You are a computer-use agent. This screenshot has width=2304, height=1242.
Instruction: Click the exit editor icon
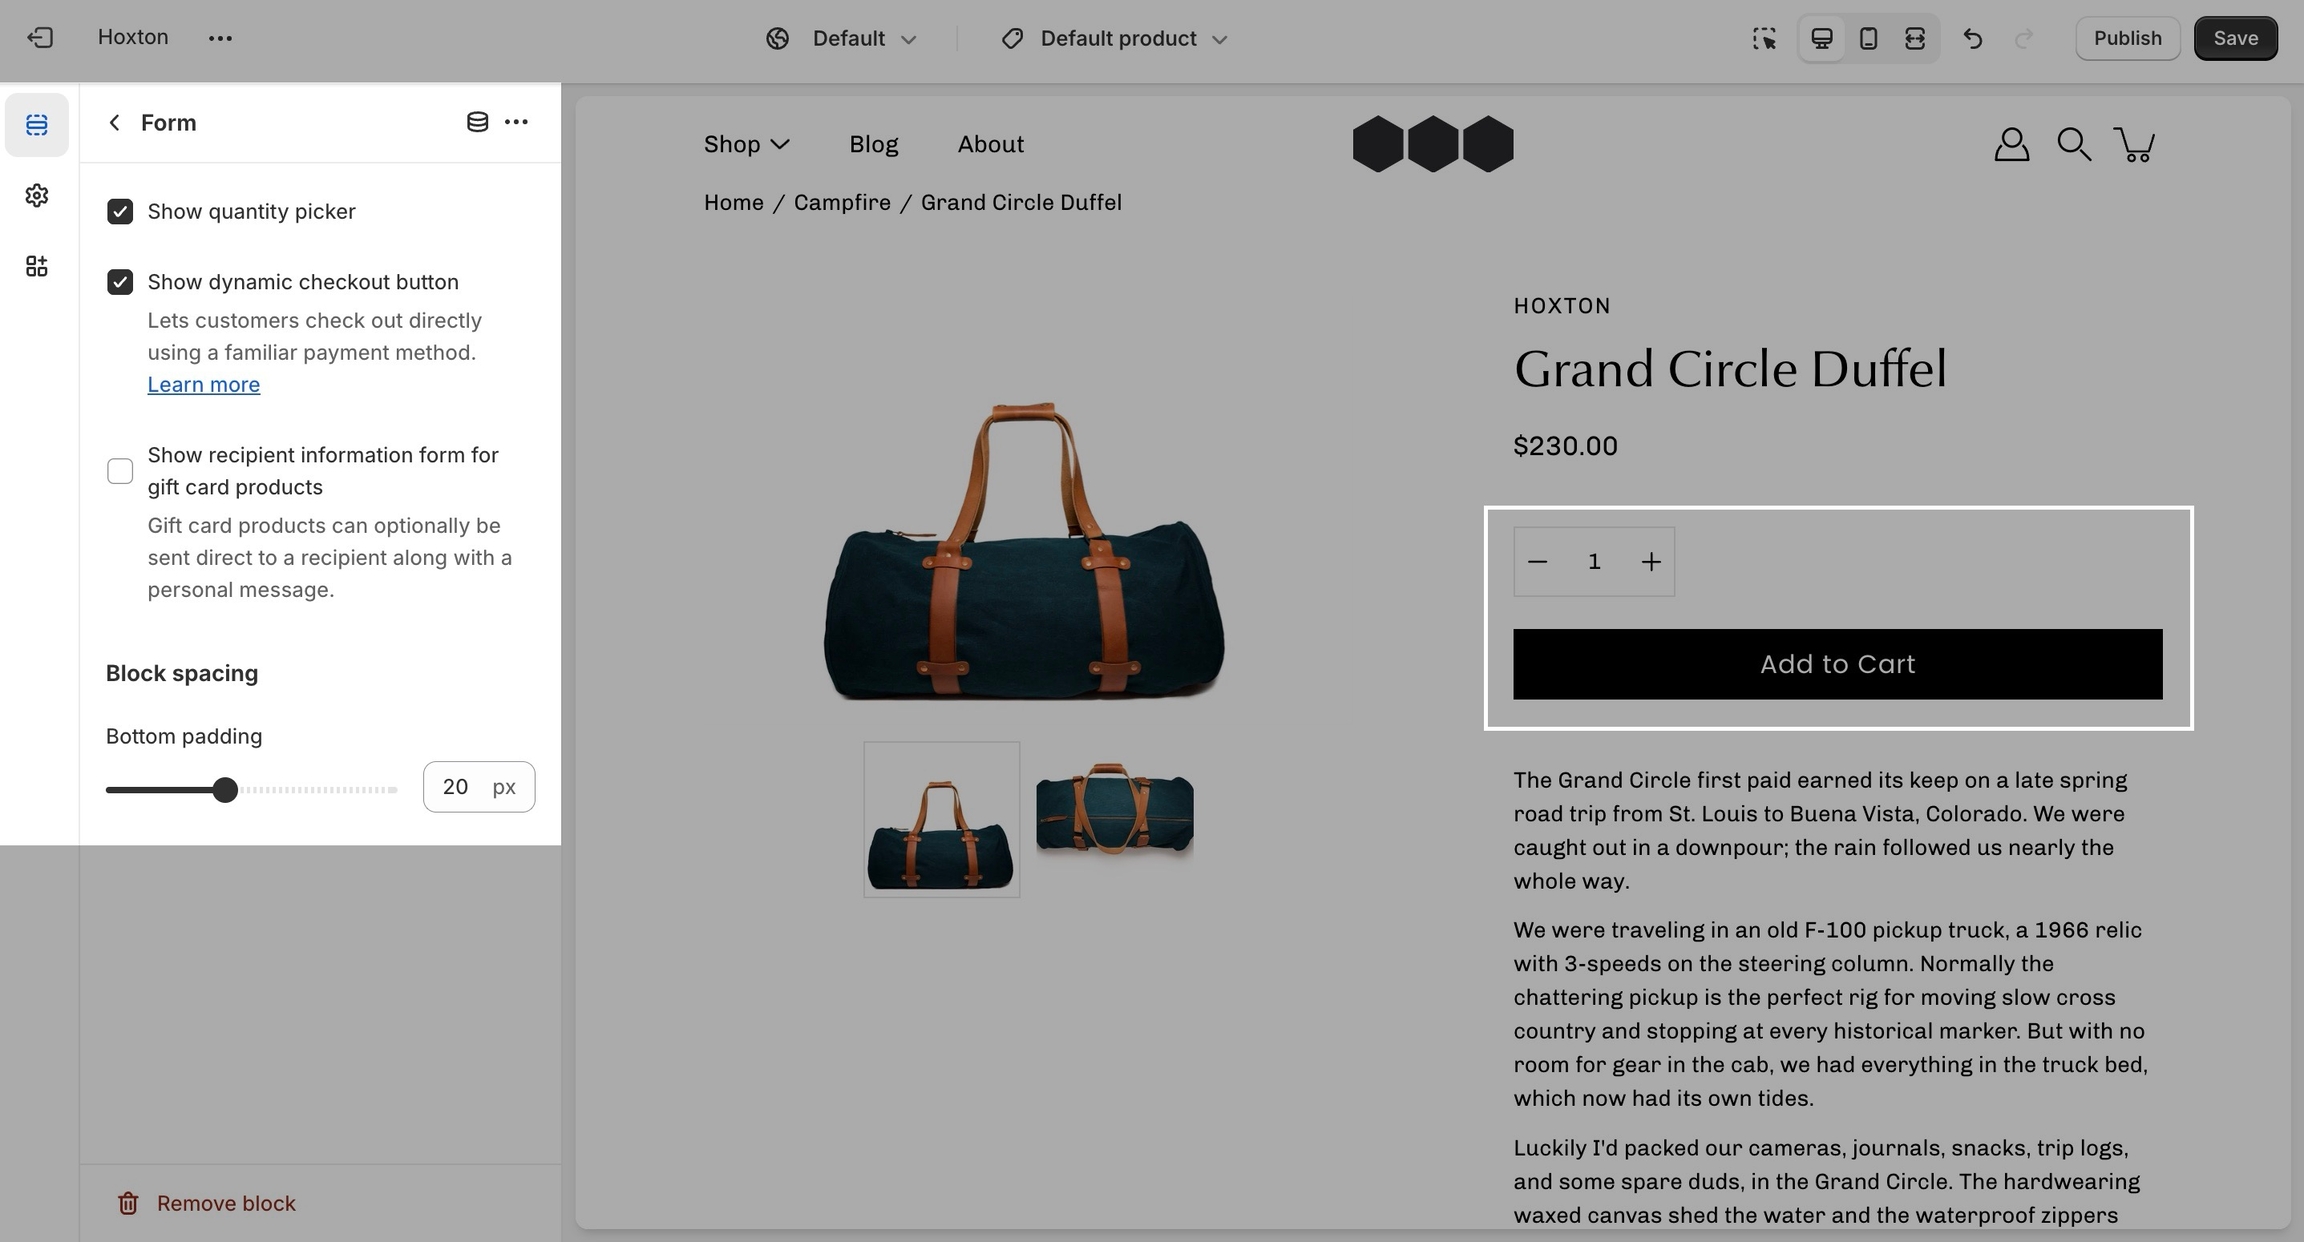click(x=40, y=38)
